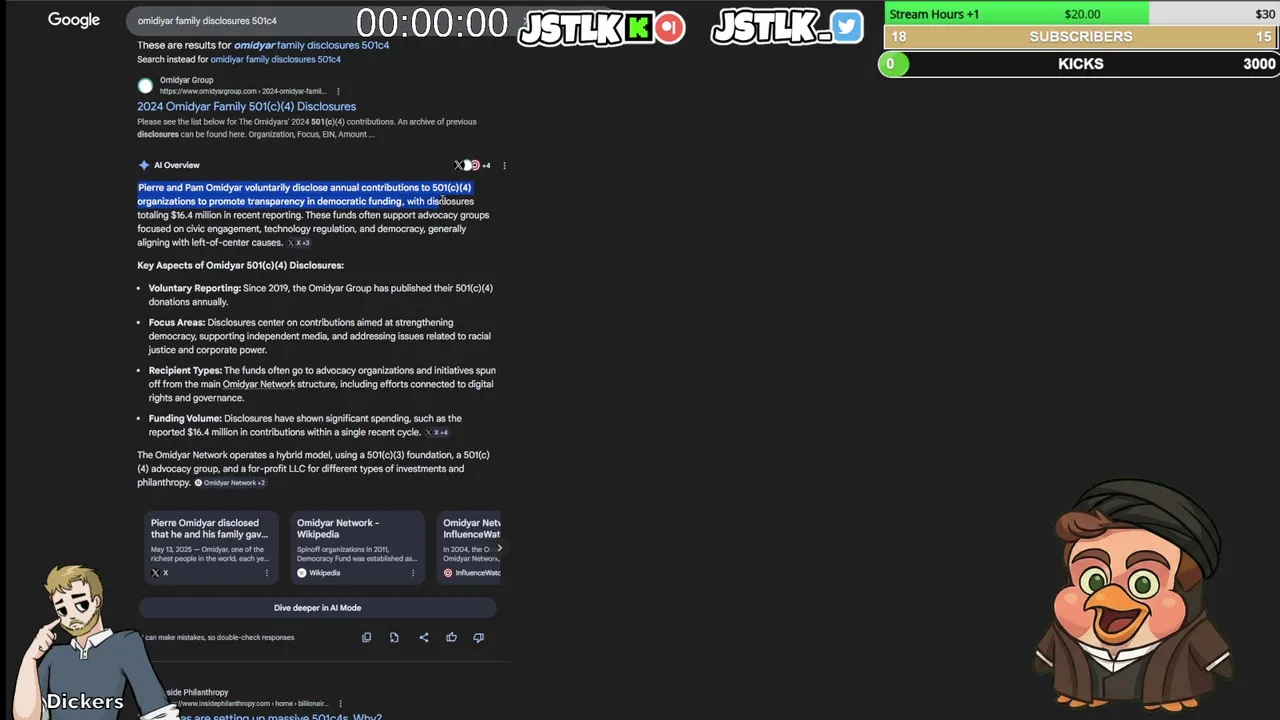1280x720 pixels.
Task: Open 'Pierre Omidyar disclosed' source card
Action: point(210,547)
